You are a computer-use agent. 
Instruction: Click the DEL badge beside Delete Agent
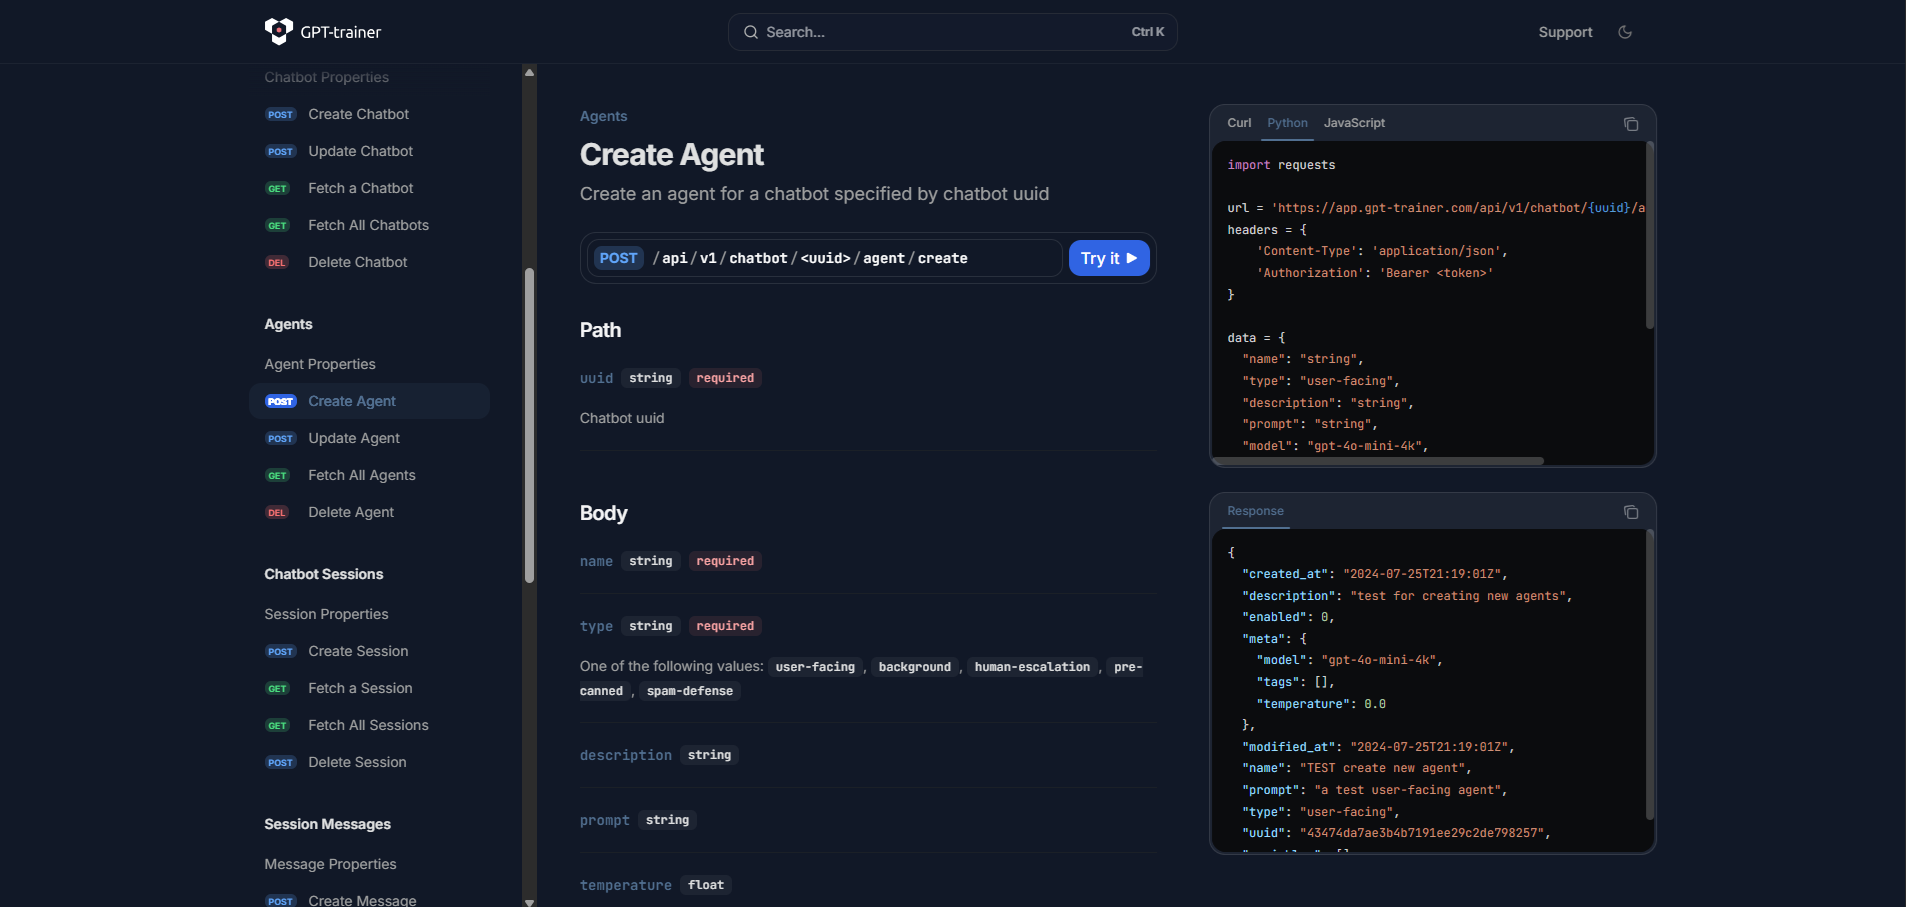[276, 512]
